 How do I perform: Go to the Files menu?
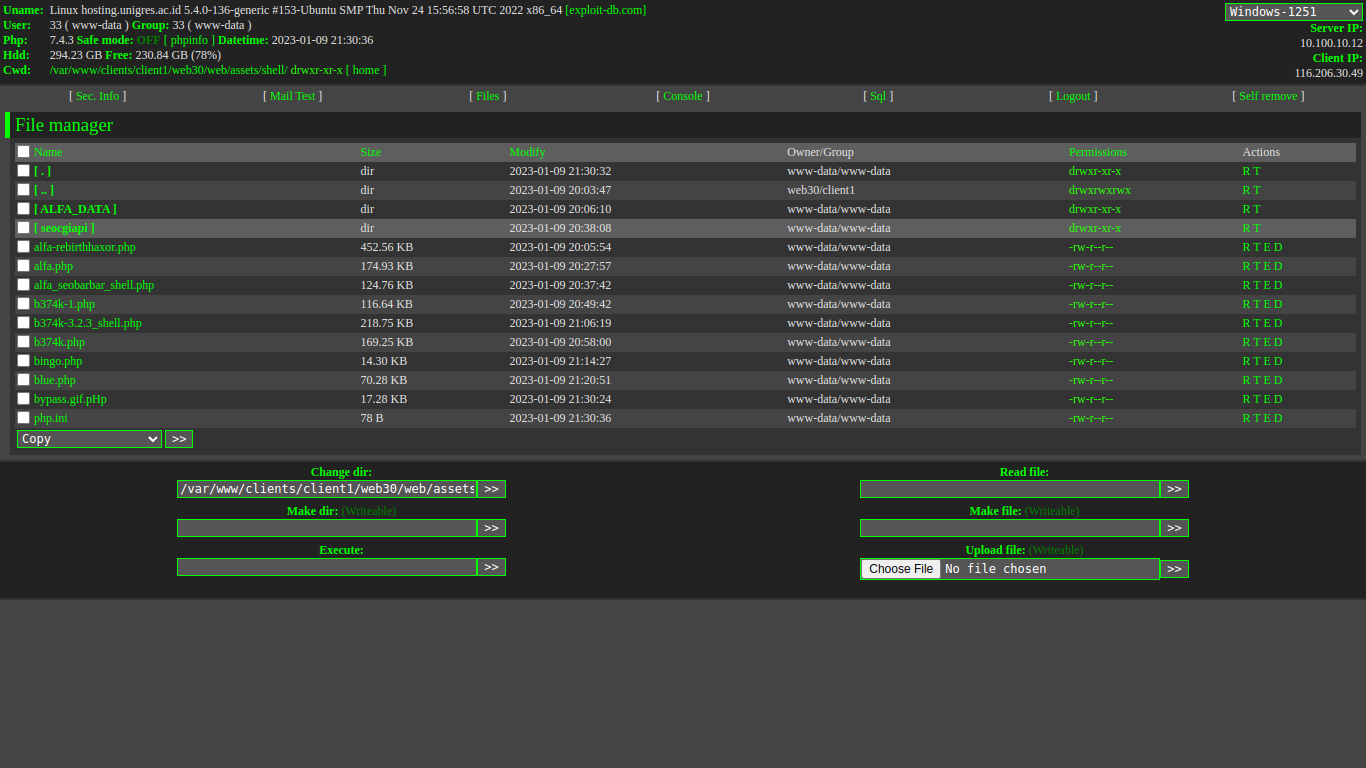(488, 96)
